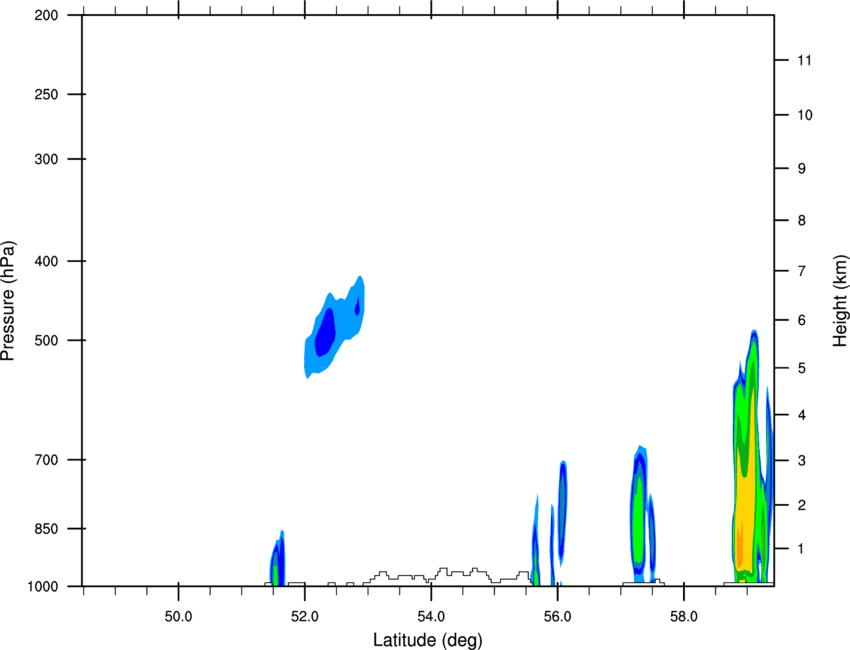
Task: Click the 4 km height tick label
Action: 801,415
